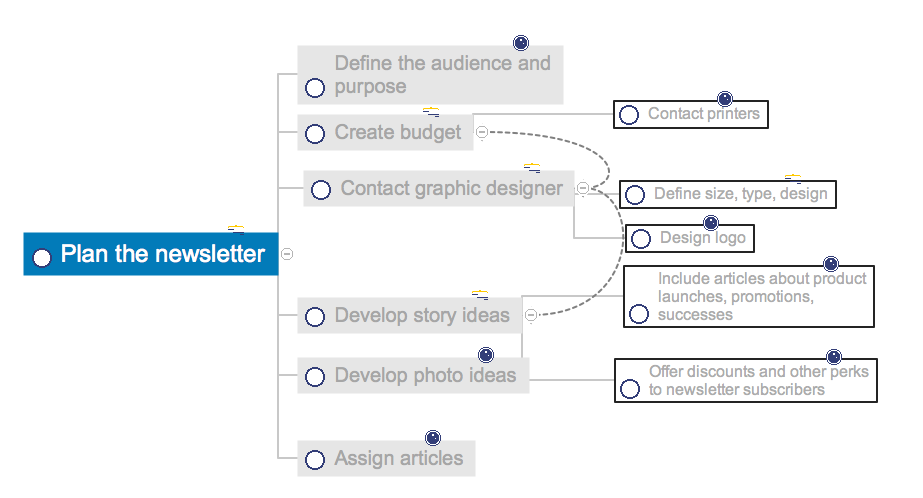
Task: Select the Define the audience and purpose topic
Action: pyautogui.click(x=441, y=74)
